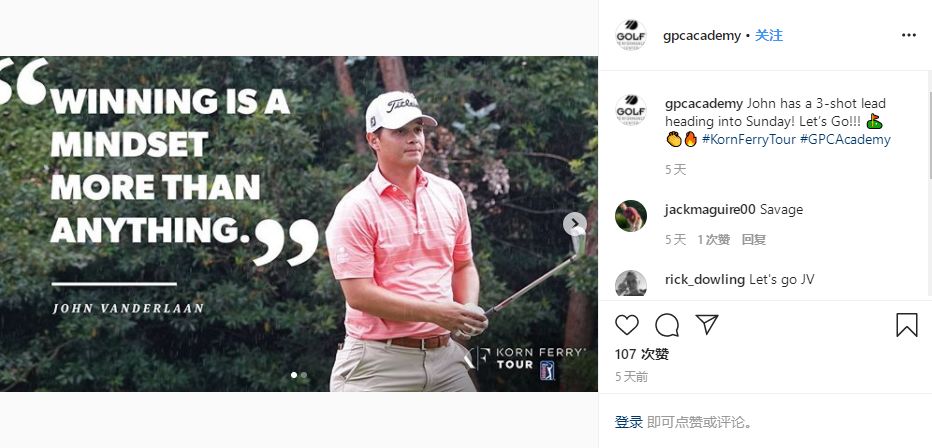
Task: Open gpcacademy username in header
Action: 702,36
